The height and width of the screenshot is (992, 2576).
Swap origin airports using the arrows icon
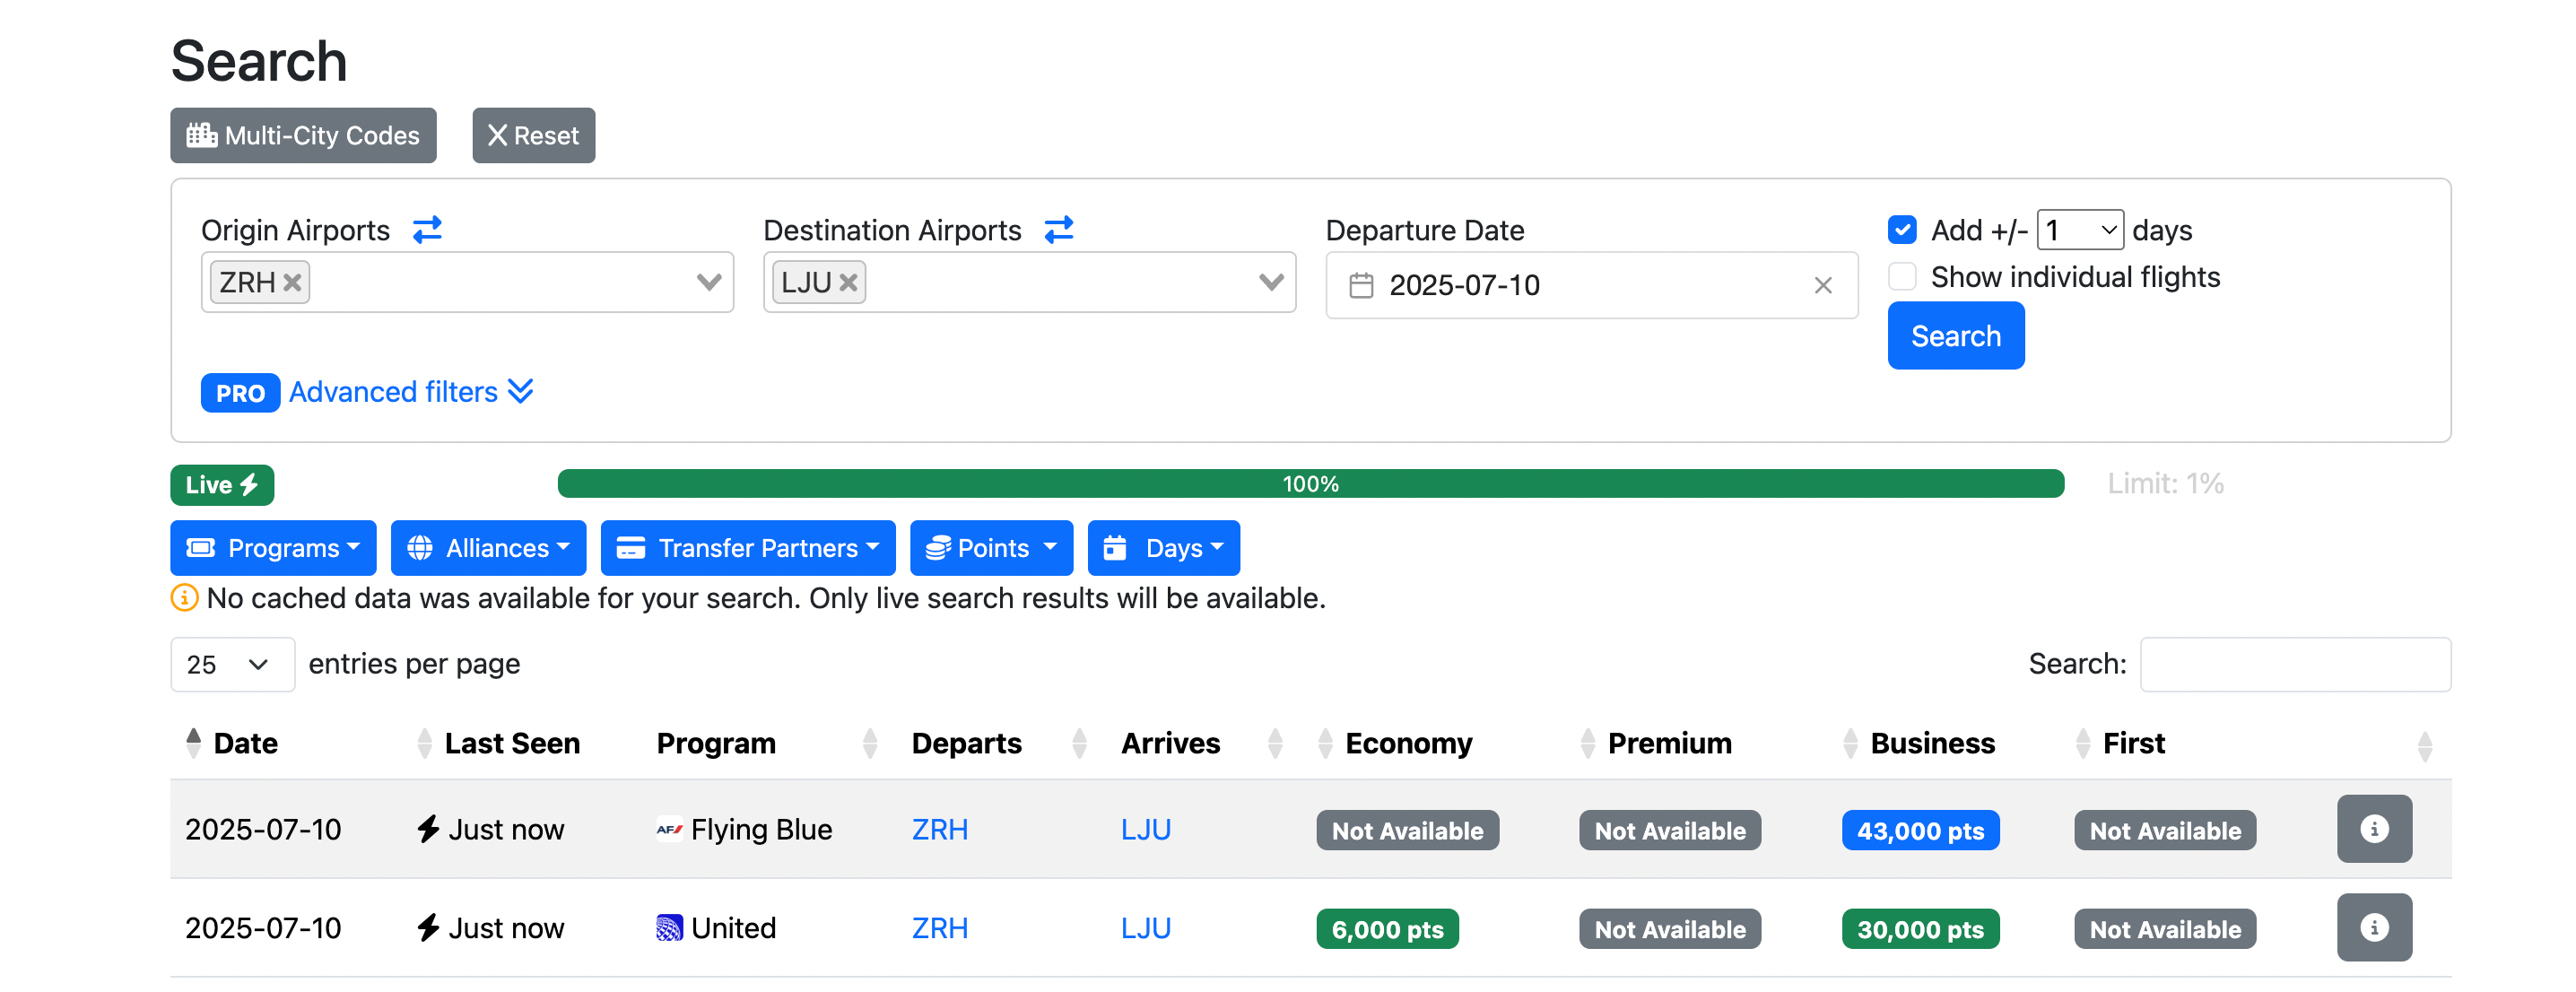427,230
